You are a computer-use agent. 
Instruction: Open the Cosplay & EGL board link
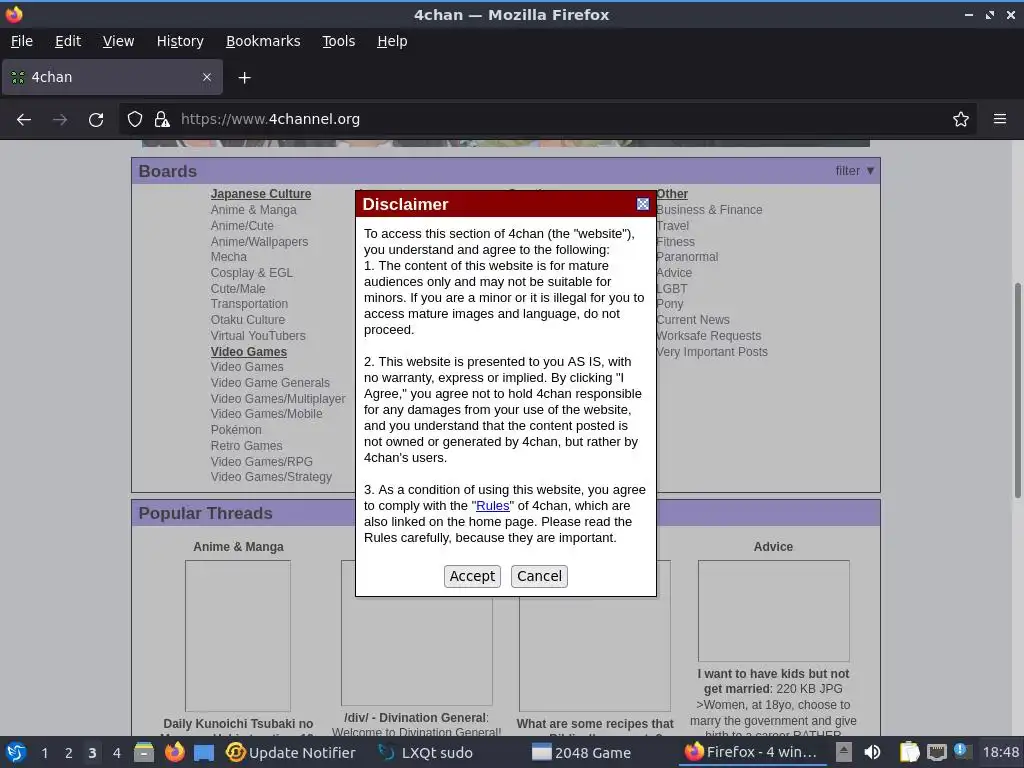click(251, 272)
